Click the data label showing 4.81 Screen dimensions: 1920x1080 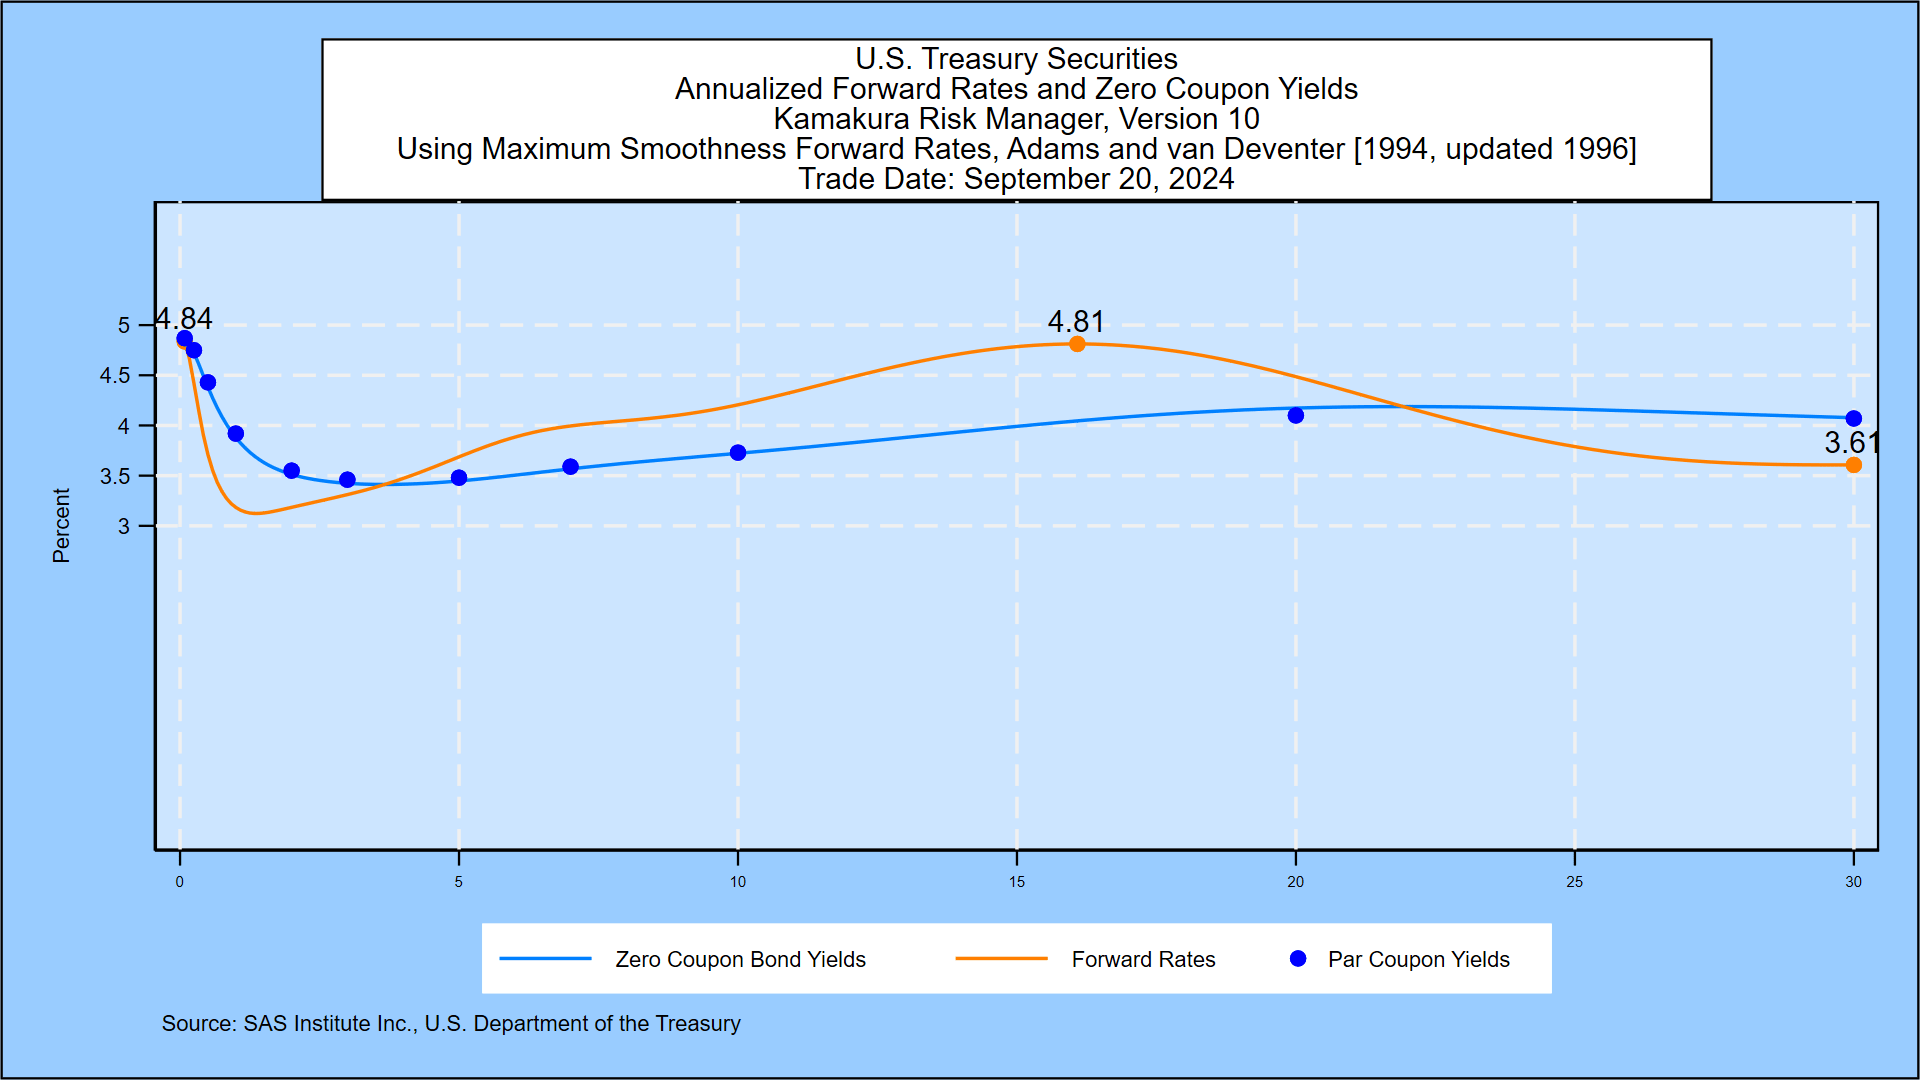[x=1075, y=322]
